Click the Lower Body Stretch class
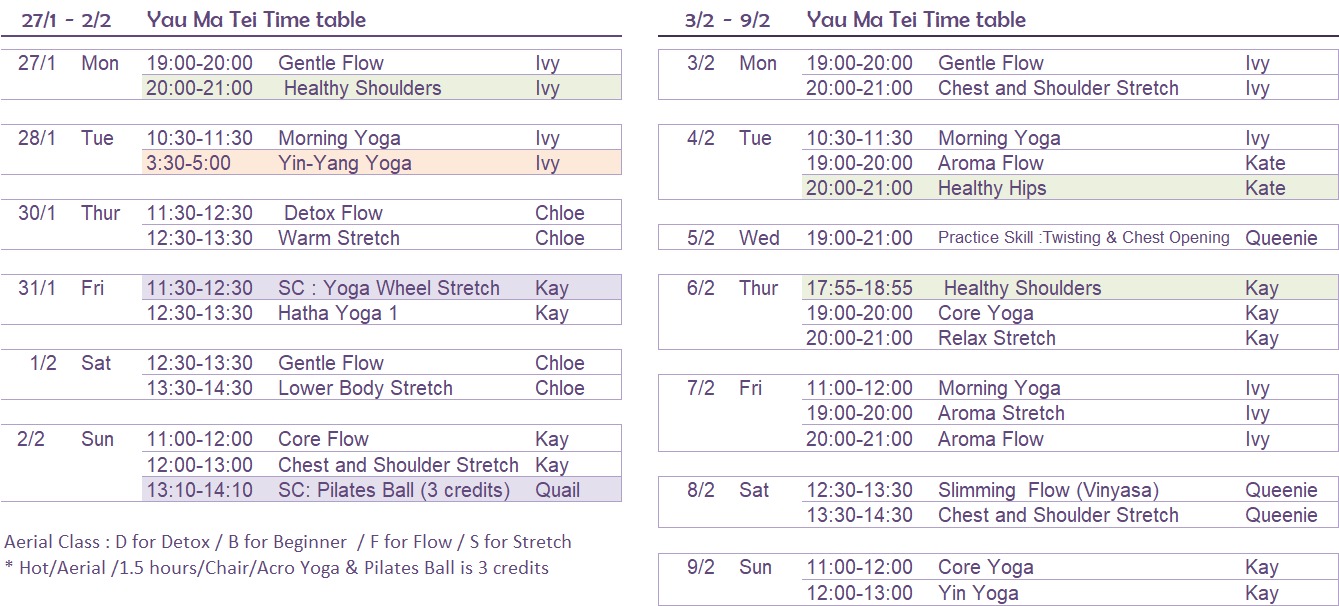The height and width of the screenshot is (606, 1339). pyautogui.click(x=365, y=388)
